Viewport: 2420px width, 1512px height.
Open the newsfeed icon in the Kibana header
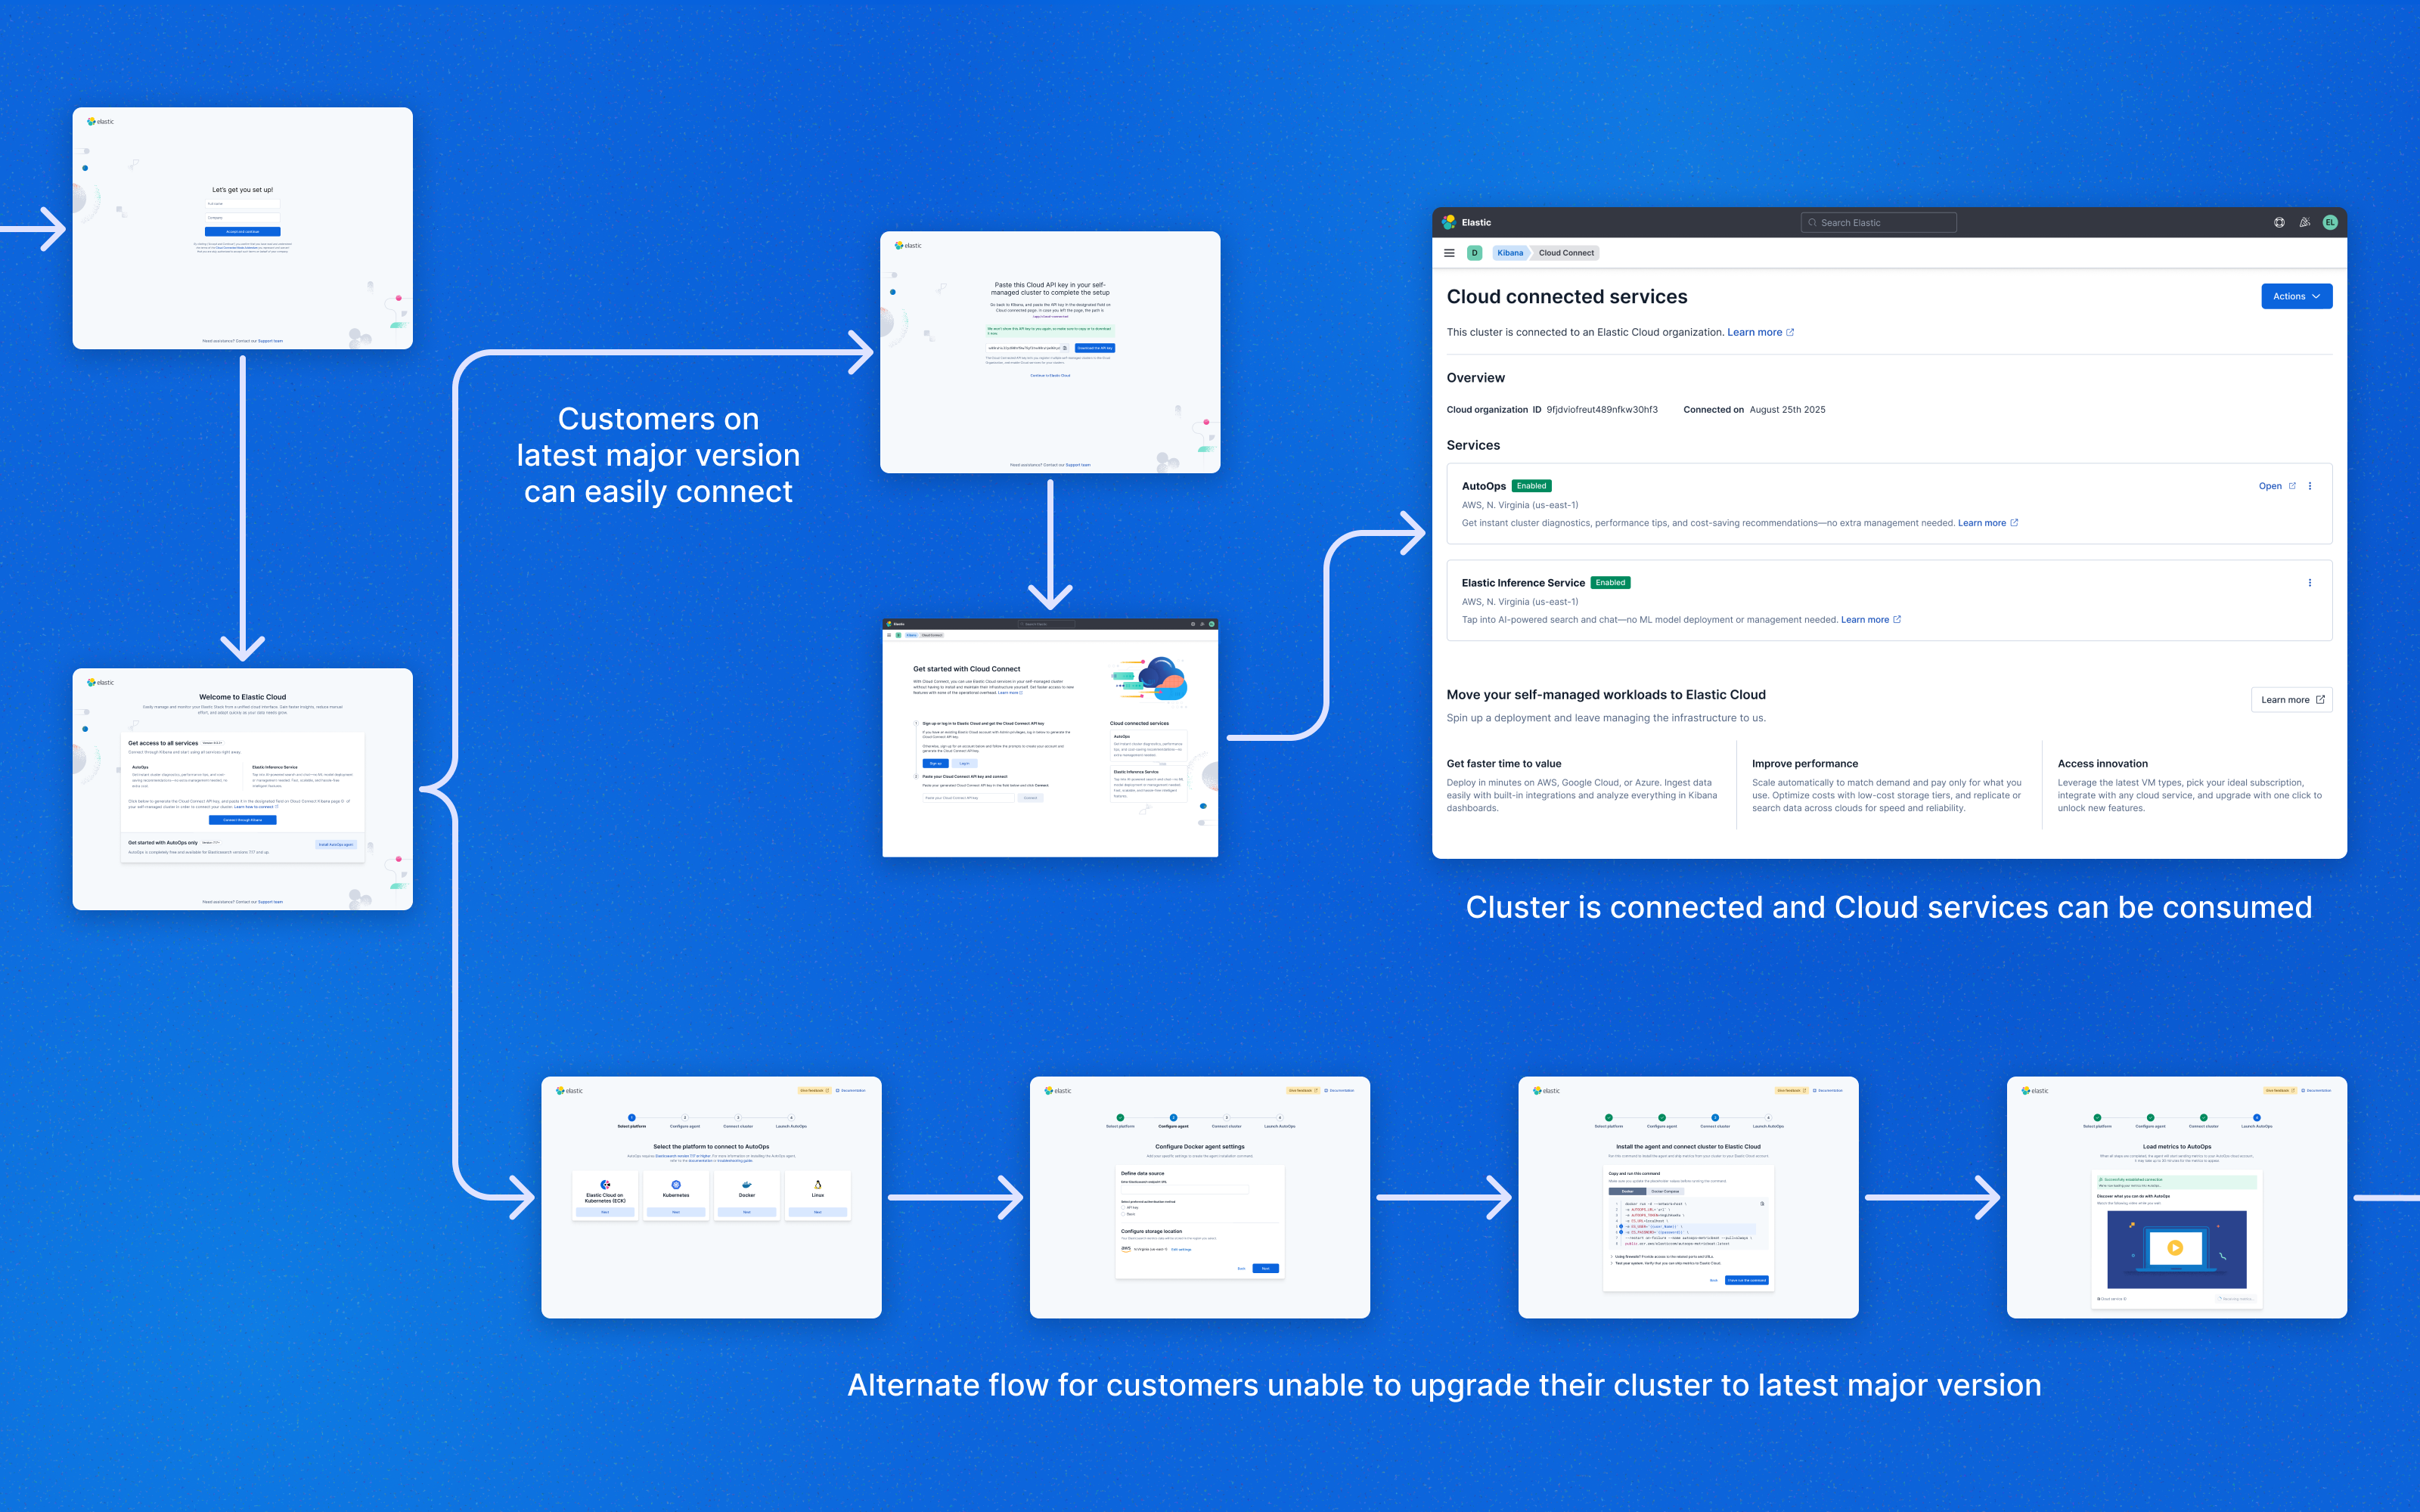point(2304,223)
